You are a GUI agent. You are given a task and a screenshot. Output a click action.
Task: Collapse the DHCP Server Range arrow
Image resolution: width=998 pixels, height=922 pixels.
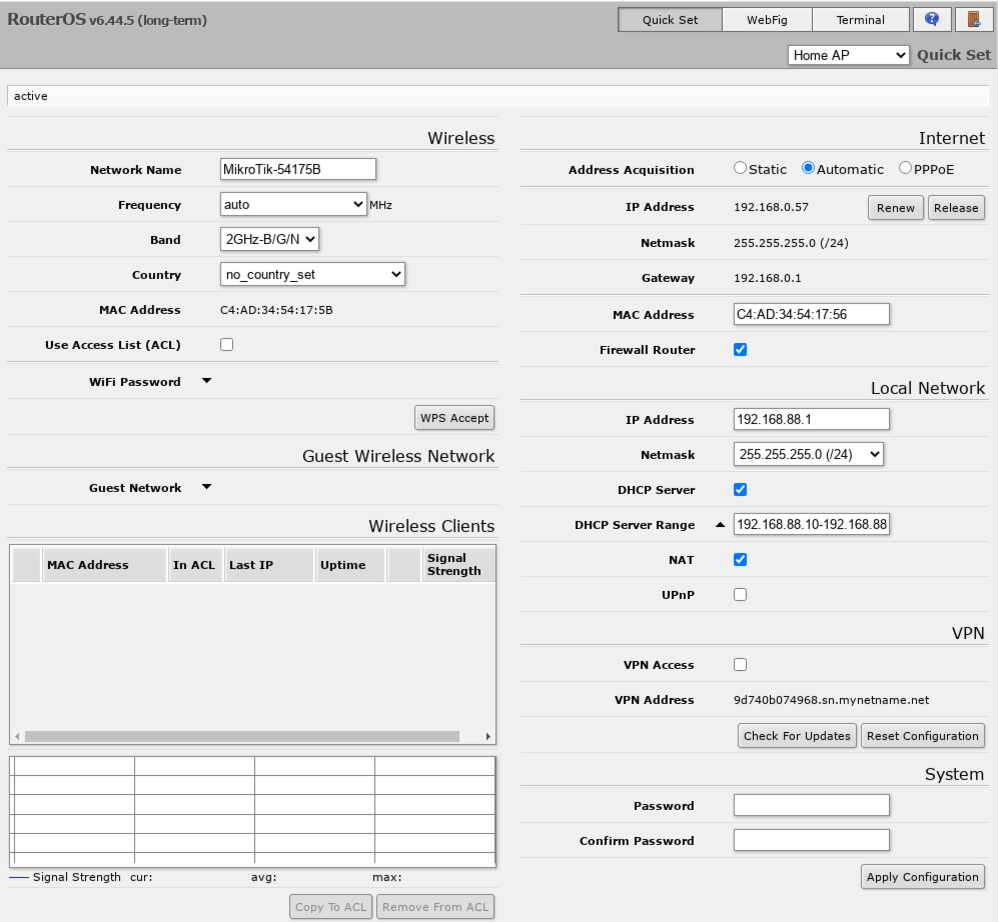(x=720, y=525)
